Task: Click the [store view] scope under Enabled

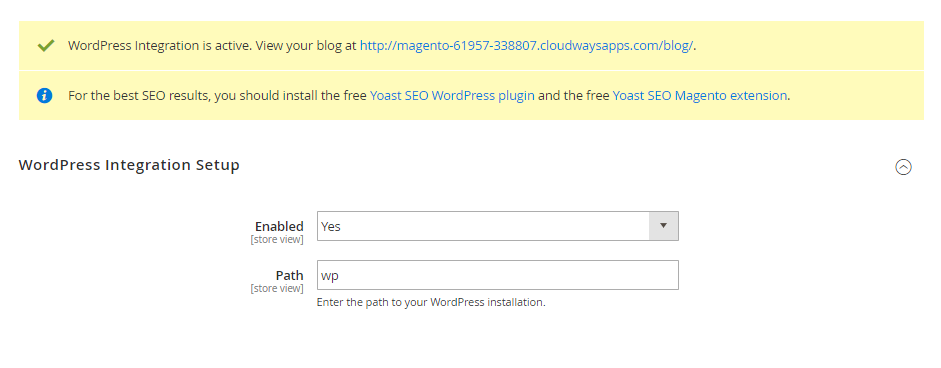Action: click(277, 240)
